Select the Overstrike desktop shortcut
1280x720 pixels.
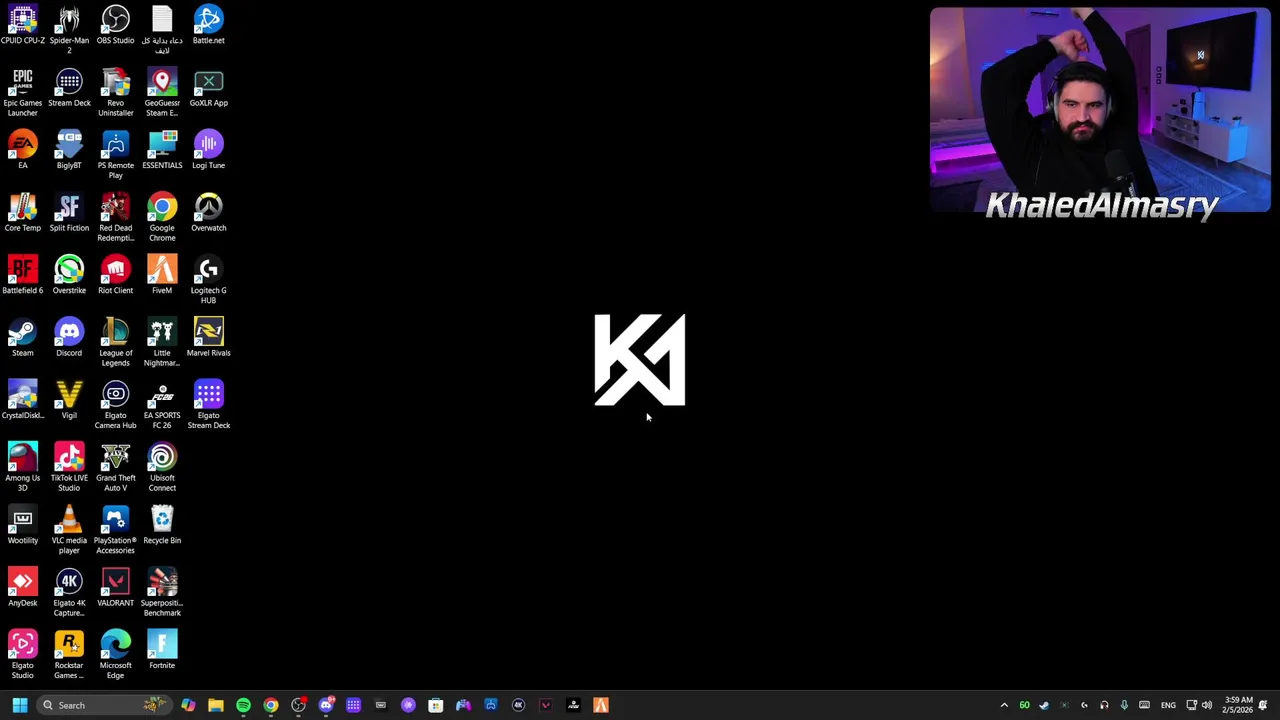(69, 276)
